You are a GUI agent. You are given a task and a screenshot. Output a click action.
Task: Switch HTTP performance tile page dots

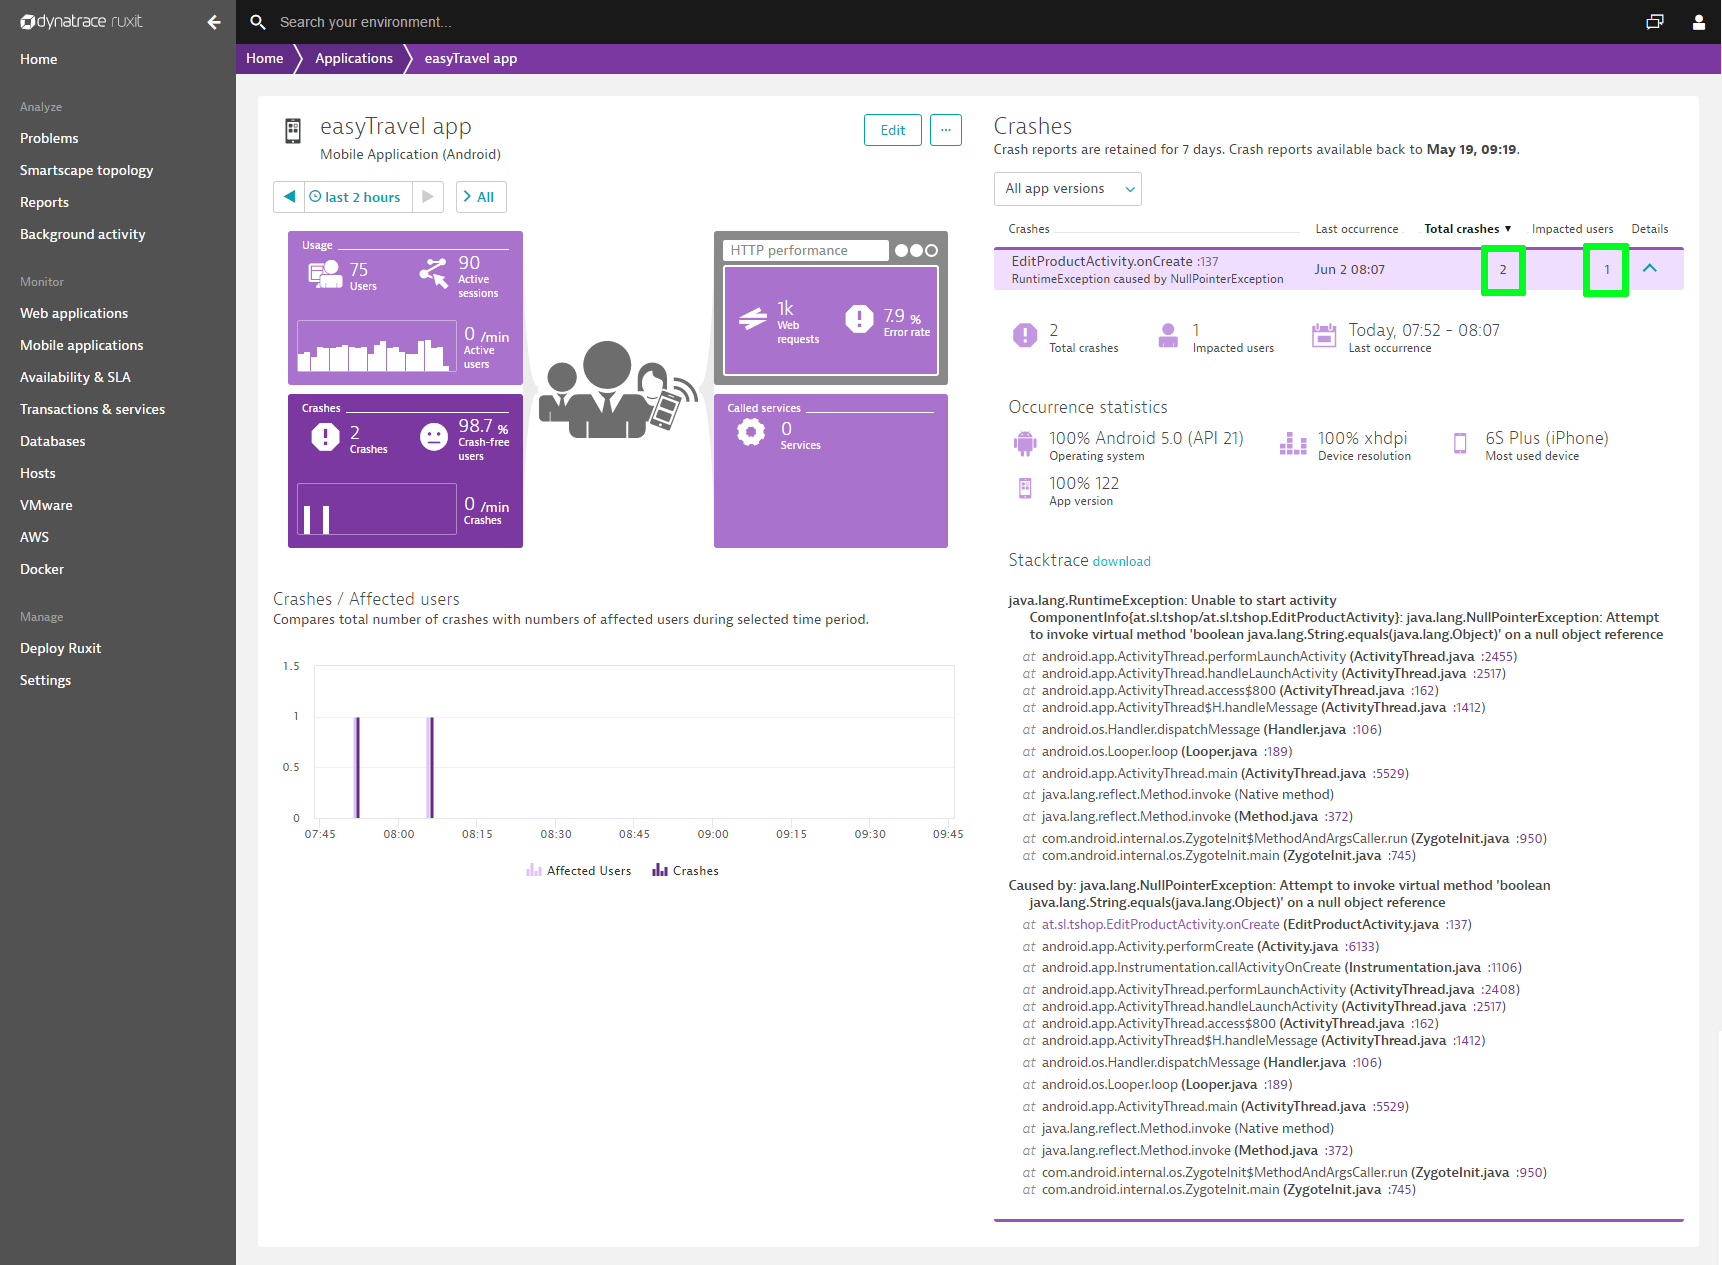click(917, 251)
